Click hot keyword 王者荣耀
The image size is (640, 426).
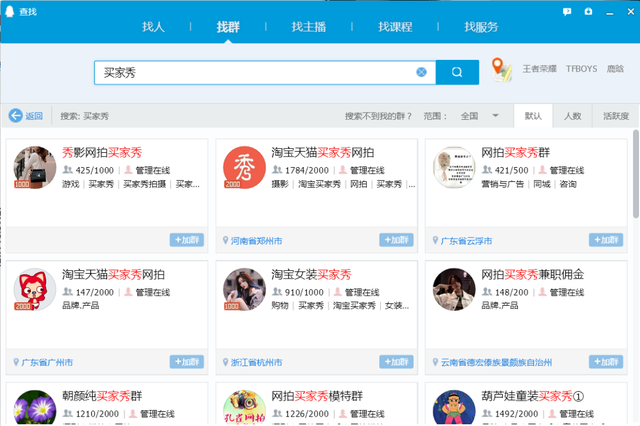pos(540,69)
